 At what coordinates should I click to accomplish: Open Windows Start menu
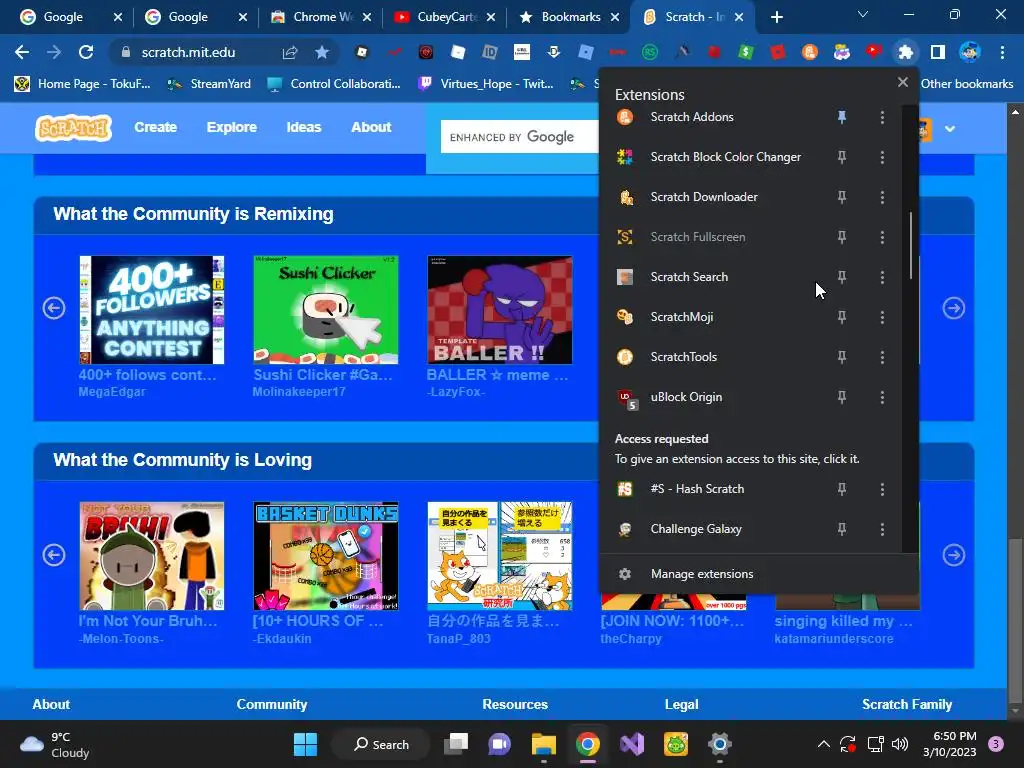tap(305, 744)
